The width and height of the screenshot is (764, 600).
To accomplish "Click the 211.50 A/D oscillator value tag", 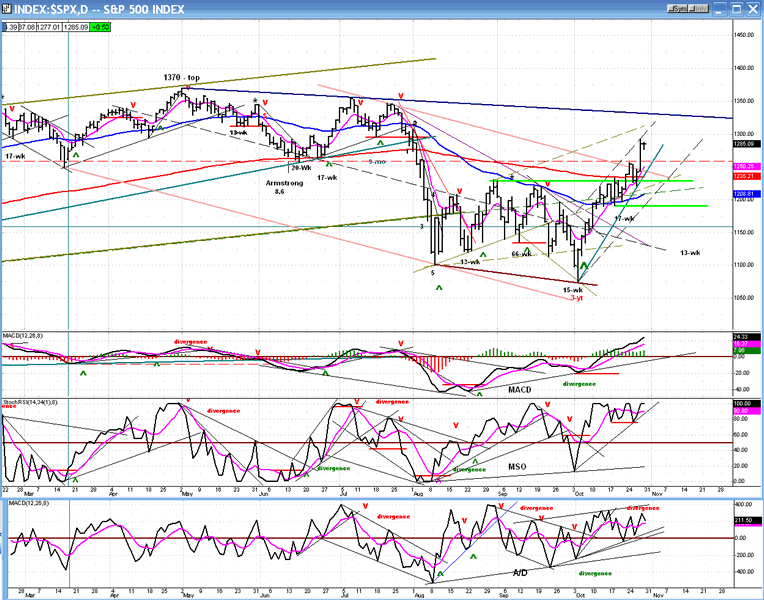I will point(746,521).
